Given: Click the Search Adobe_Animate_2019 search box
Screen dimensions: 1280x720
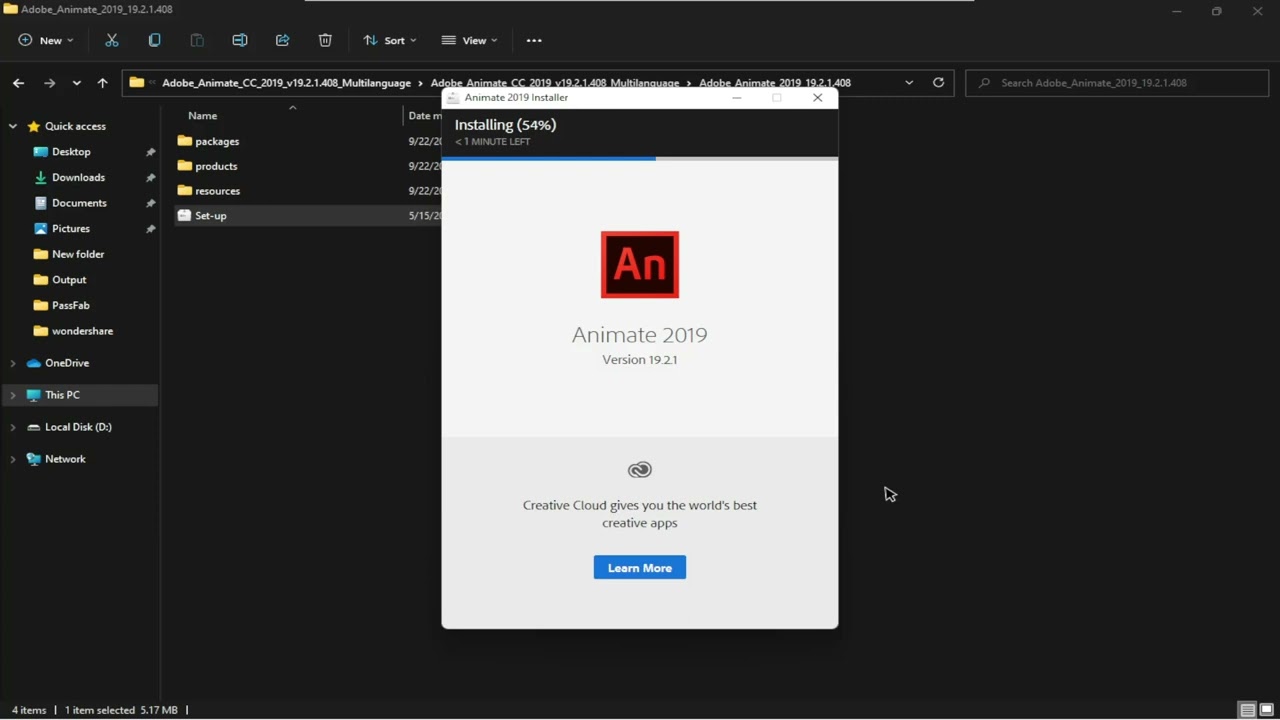Looking at the screenshot, I should [1117, 83].
